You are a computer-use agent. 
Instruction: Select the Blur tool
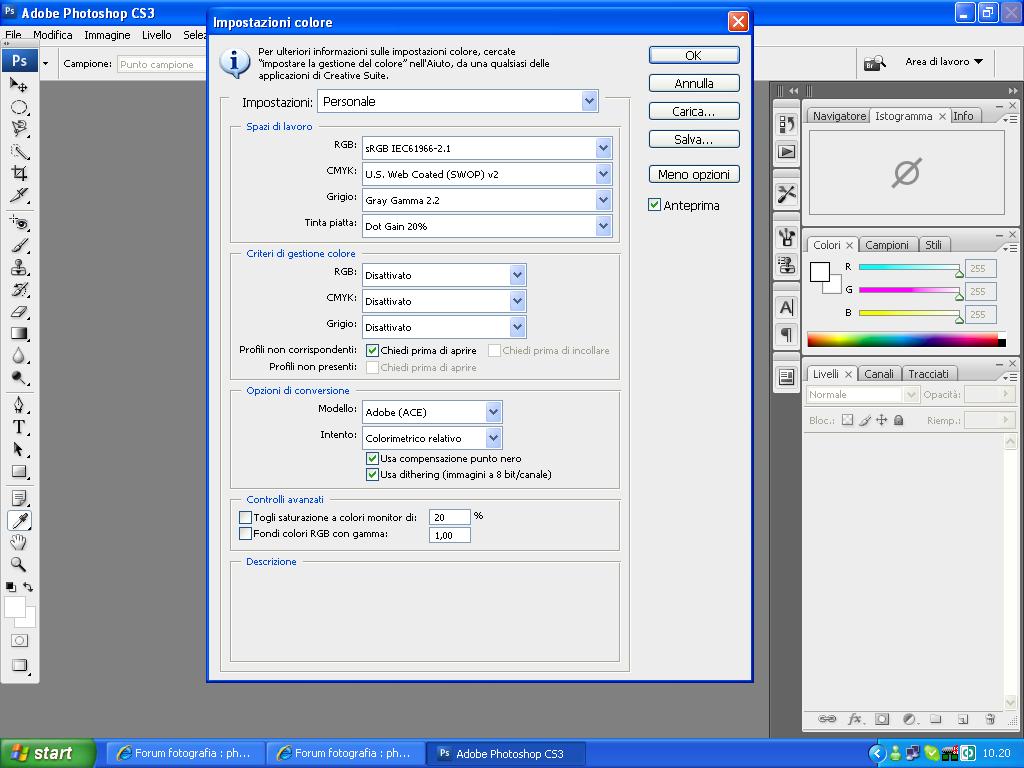(x=19, y=356)
